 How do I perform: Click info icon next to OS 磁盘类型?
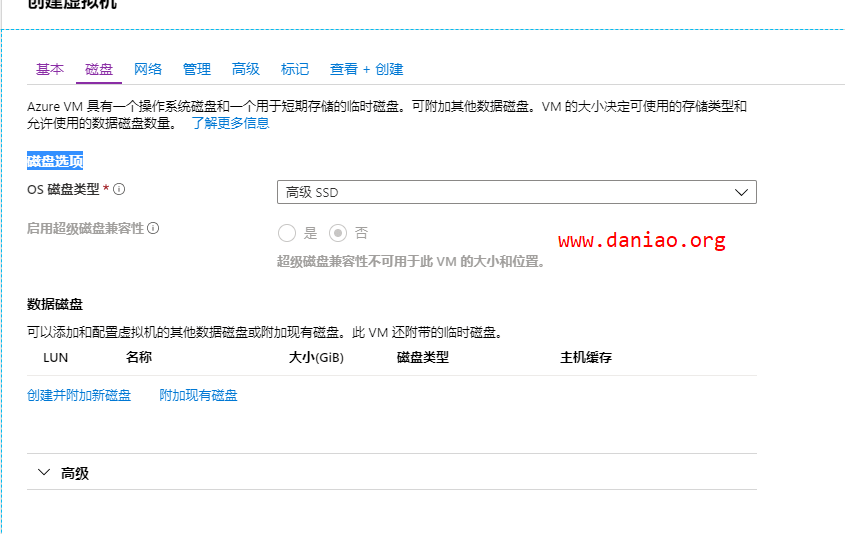[119, 189]
